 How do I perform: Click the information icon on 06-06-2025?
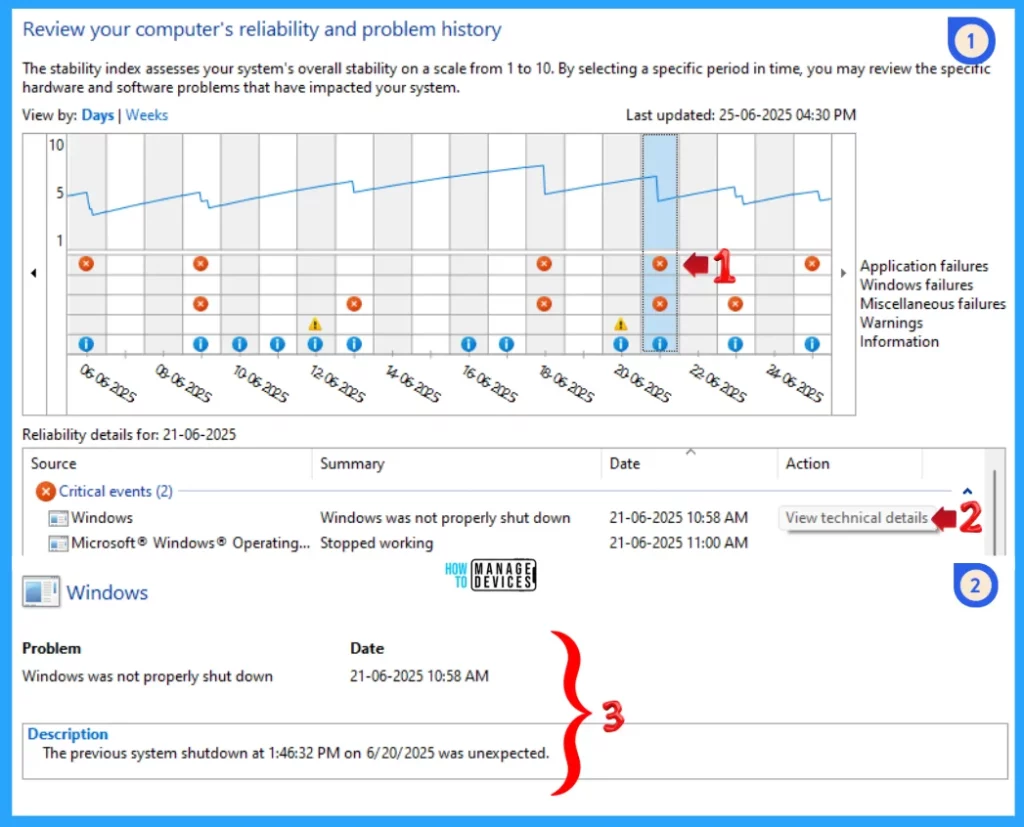click(86, 344)
